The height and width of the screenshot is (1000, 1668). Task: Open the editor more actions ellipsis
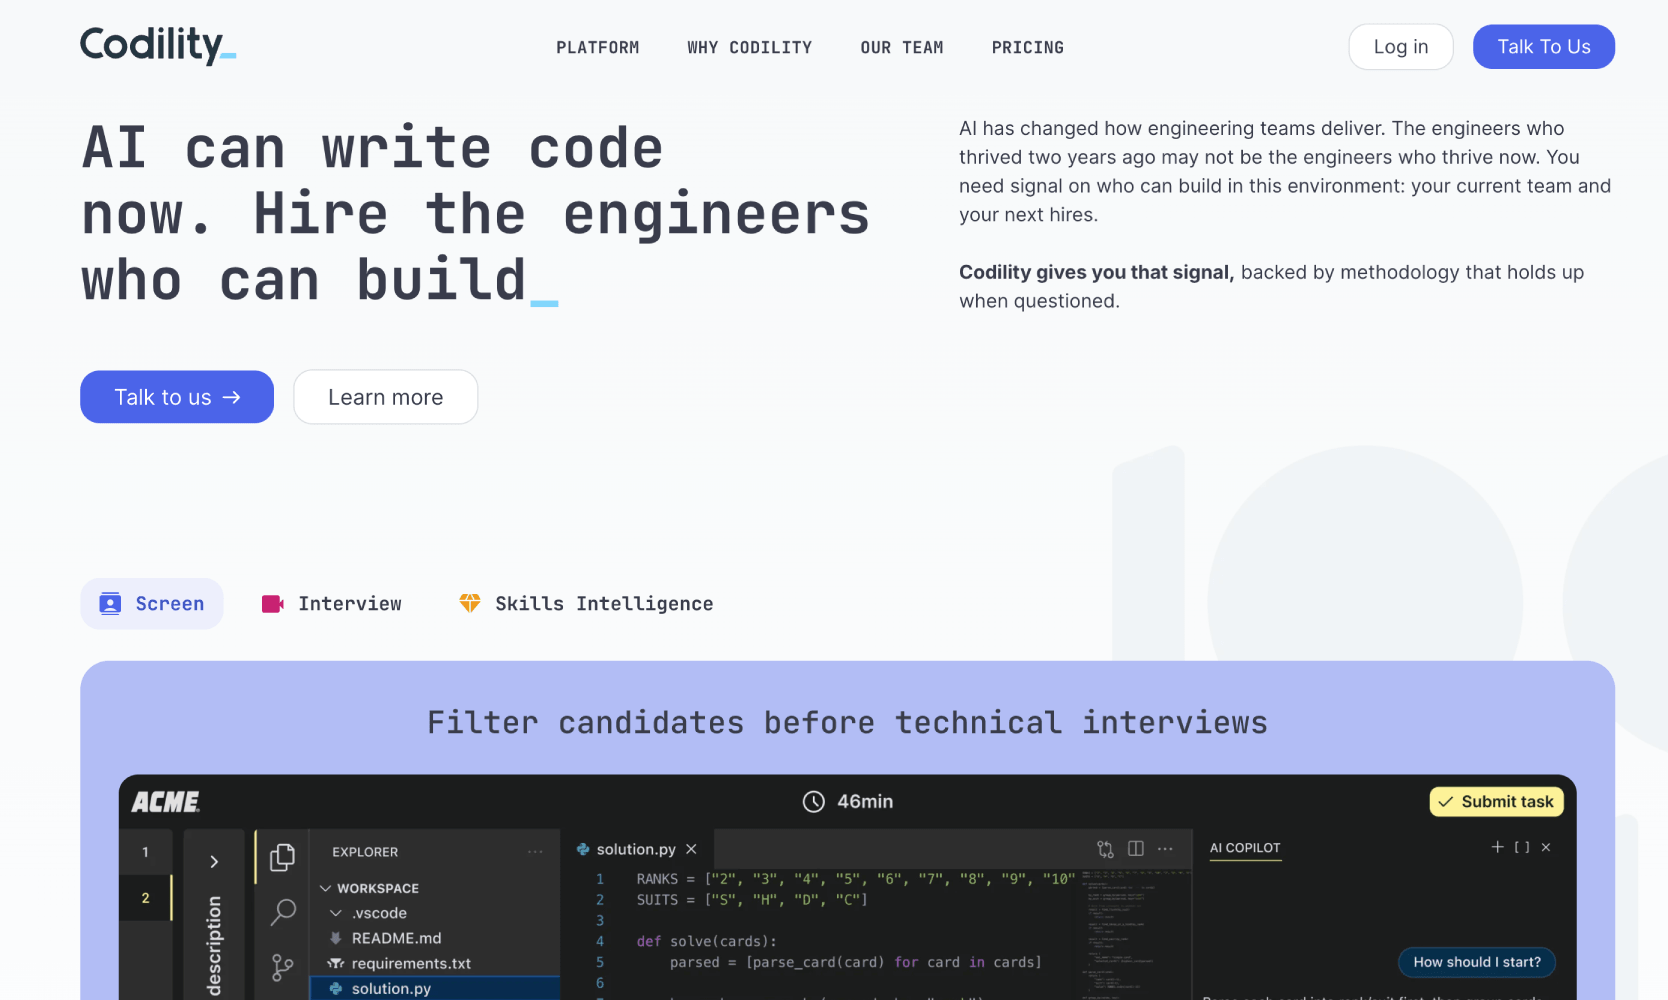[x=1166, y=849]
